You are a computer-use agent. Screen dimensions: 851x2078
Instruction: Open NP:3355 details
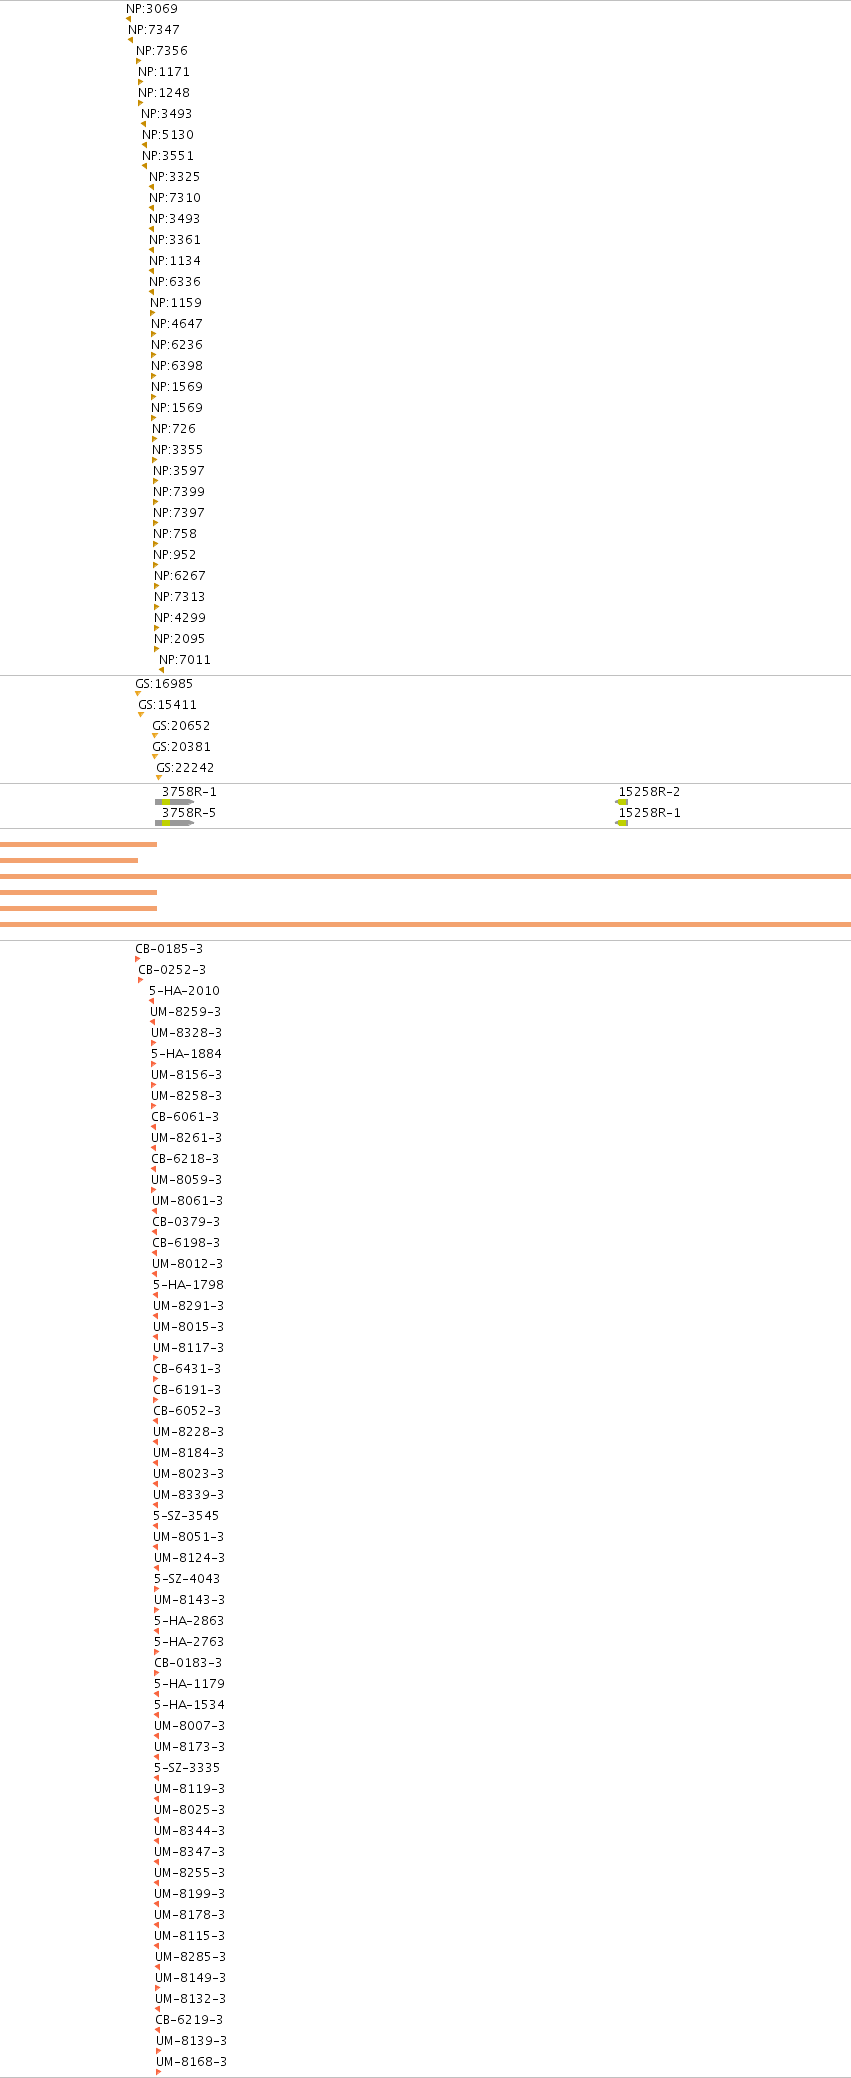(x=178, y=450)
